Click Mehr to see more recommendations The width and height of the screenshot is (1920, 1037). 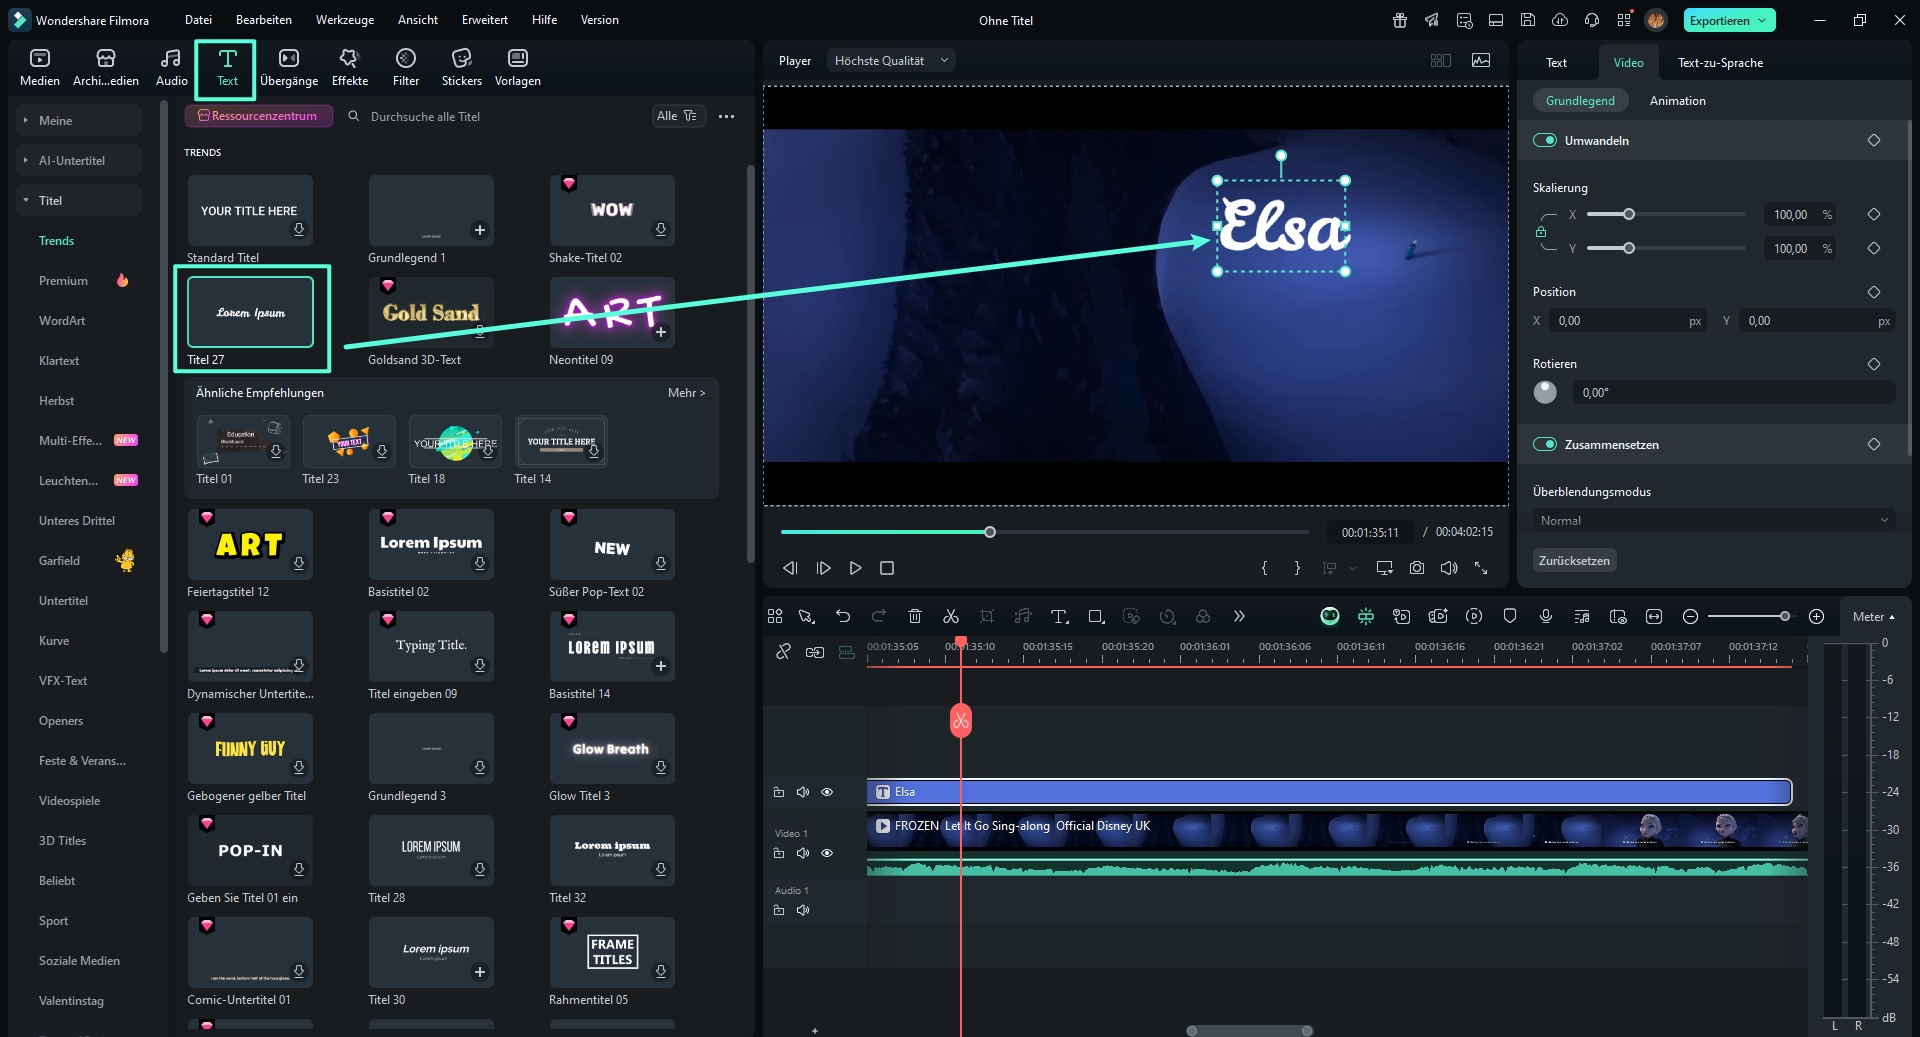click(x=686, y=393)
